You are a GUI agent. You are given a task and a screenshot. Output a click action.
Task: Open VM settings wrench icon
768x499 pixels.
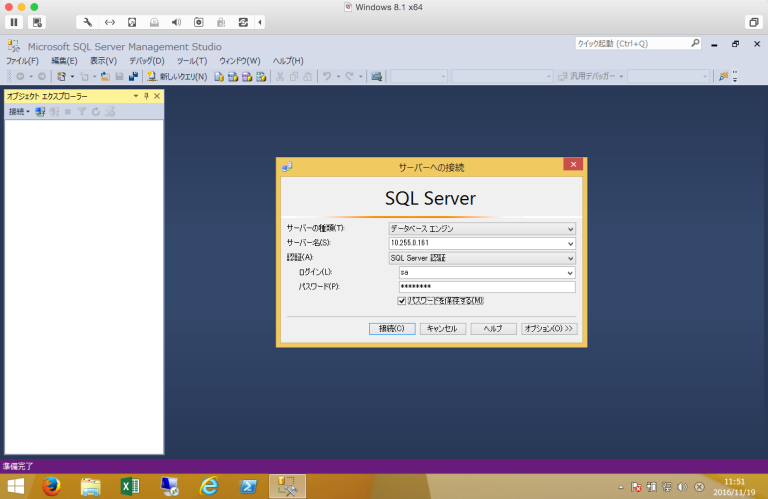click(x=88, y=22)
